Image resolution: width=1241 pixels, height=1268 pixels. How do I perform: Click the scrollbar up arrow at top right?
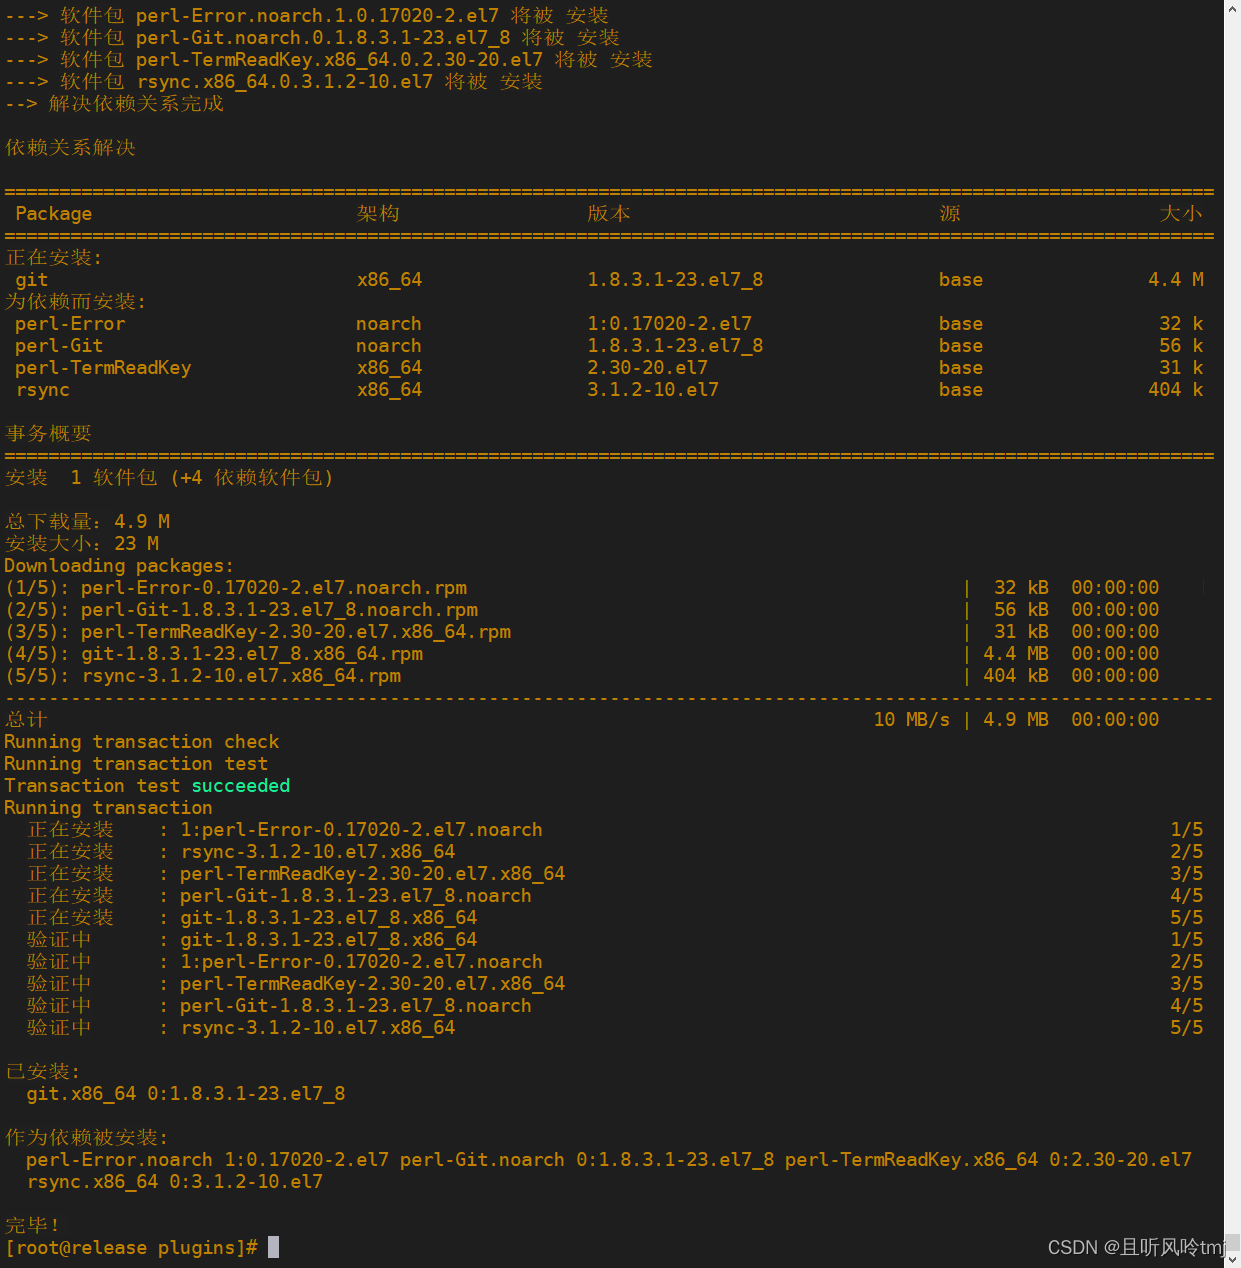click(1232, 8)
